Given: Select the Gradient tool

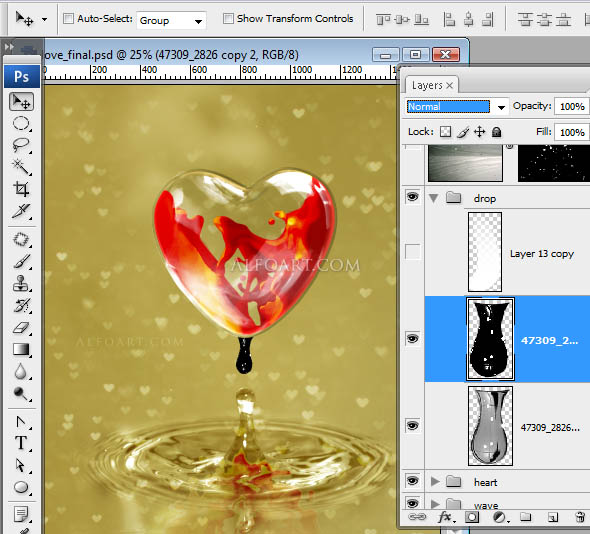Looking at the screenshot, I should (x=21, y=349).
